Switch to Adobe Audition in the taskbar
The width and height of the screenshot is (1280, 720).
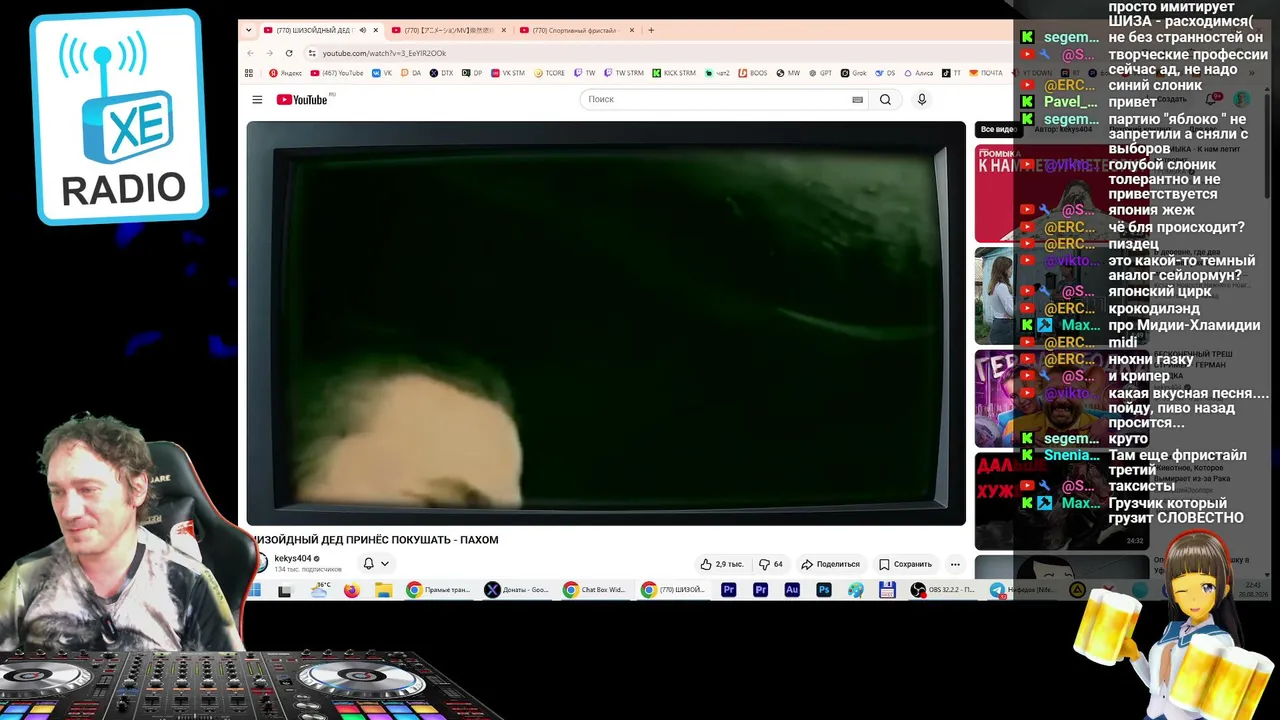792,590
